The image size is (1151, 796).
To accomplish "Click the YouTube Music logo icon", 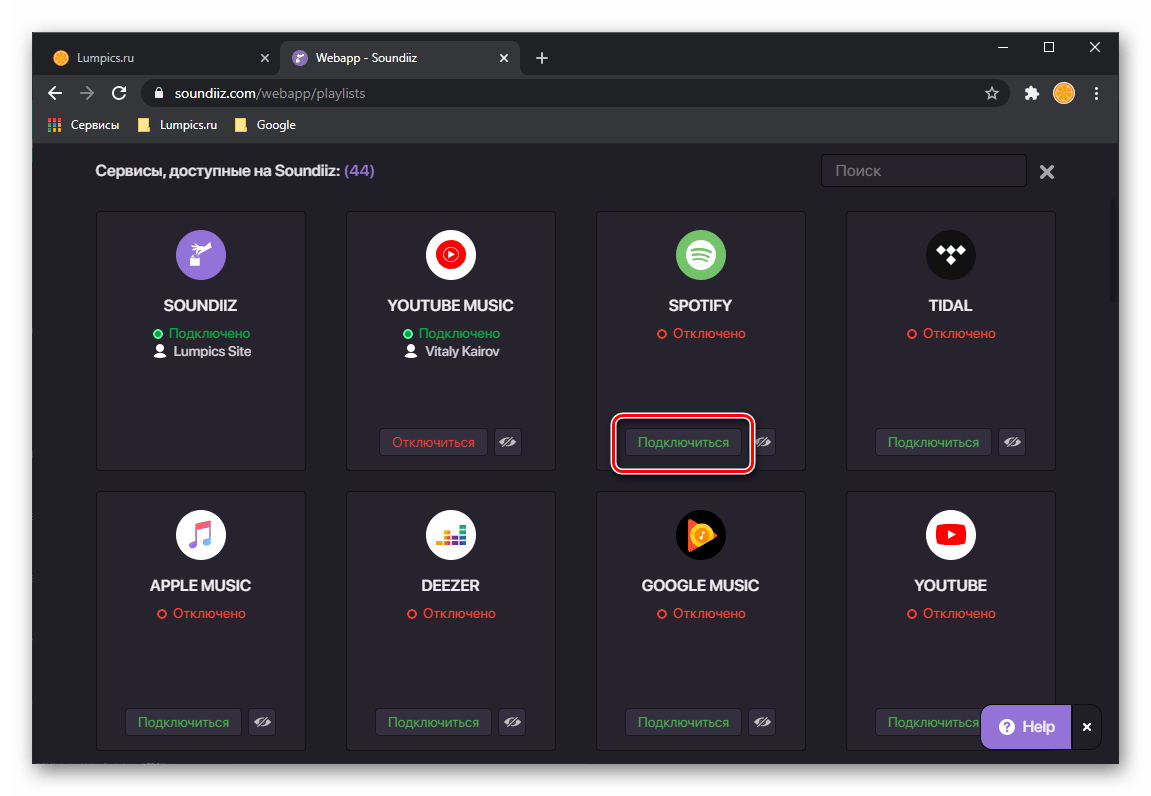I will point(451,255).
